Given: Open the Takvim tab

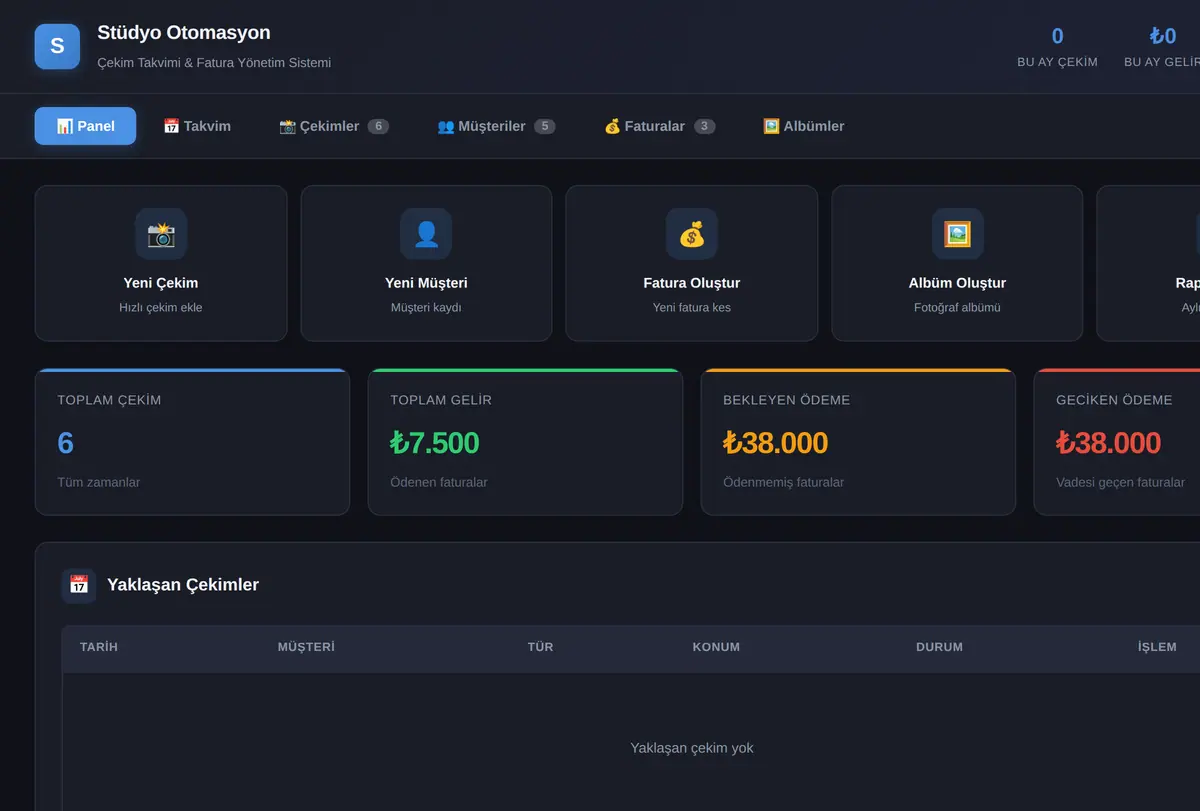Looking at the screenshot, I should pos(197,126).
